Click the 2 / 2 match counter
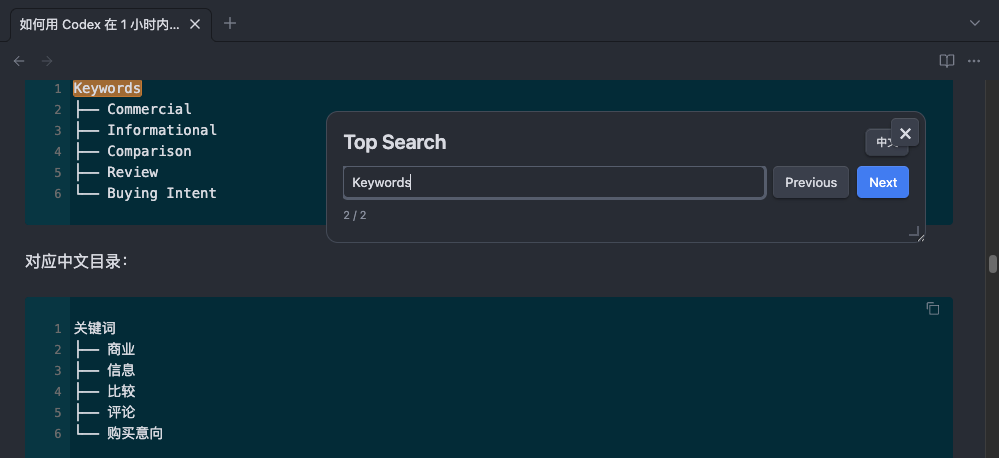 pyautogui.click(x=355, y=215)
